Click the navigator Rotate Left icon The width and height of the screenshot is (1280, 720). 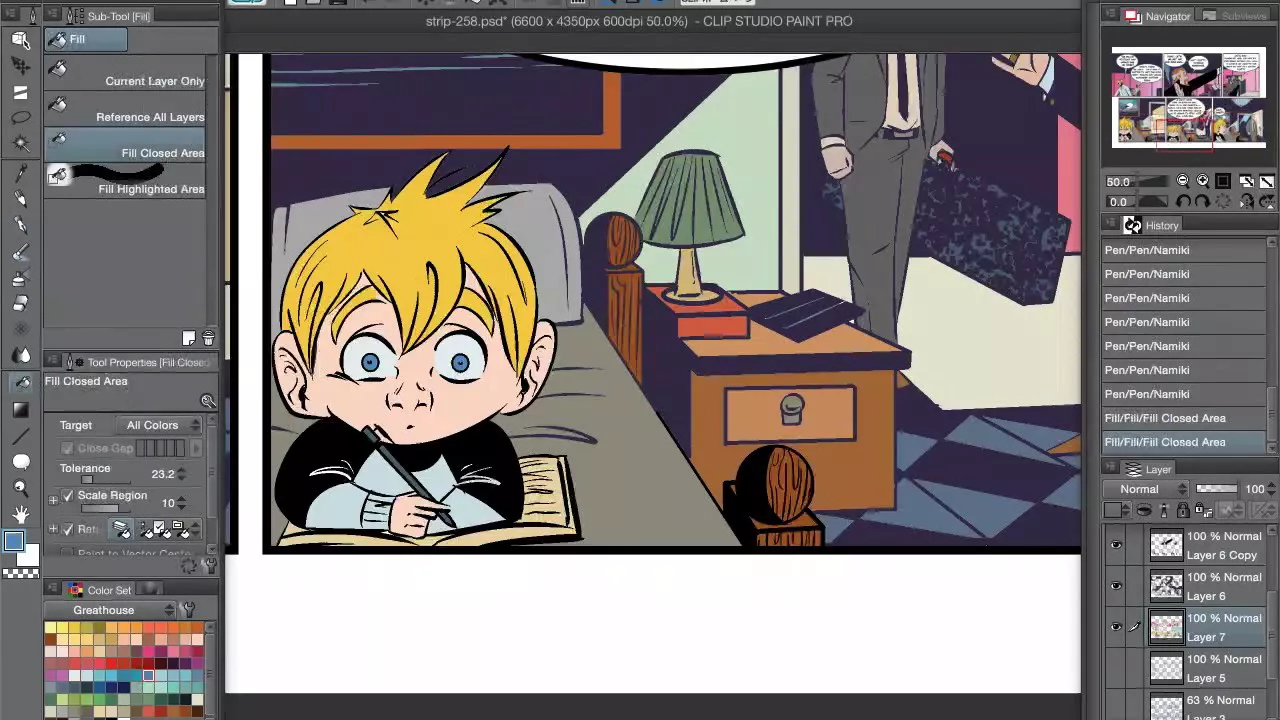click(1185, 201)
